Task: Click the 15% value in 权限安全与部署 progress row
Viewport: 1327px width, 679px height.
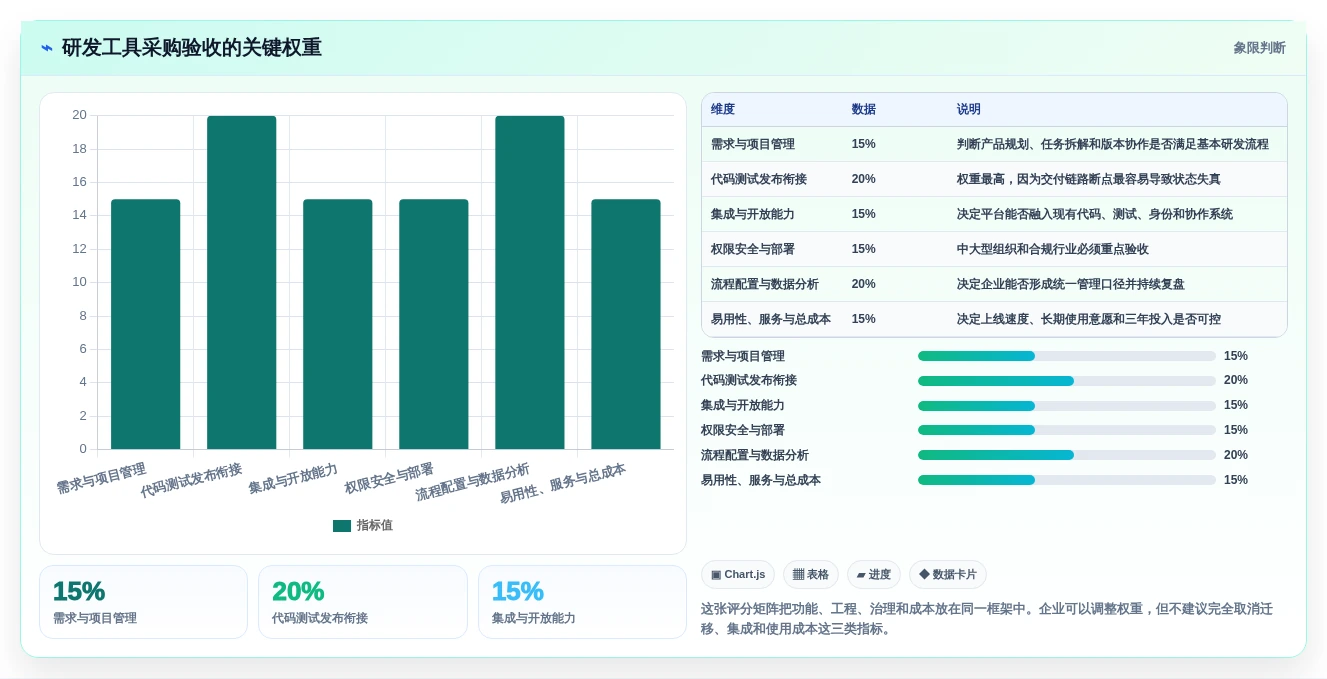Action: tap(1236, 430)
